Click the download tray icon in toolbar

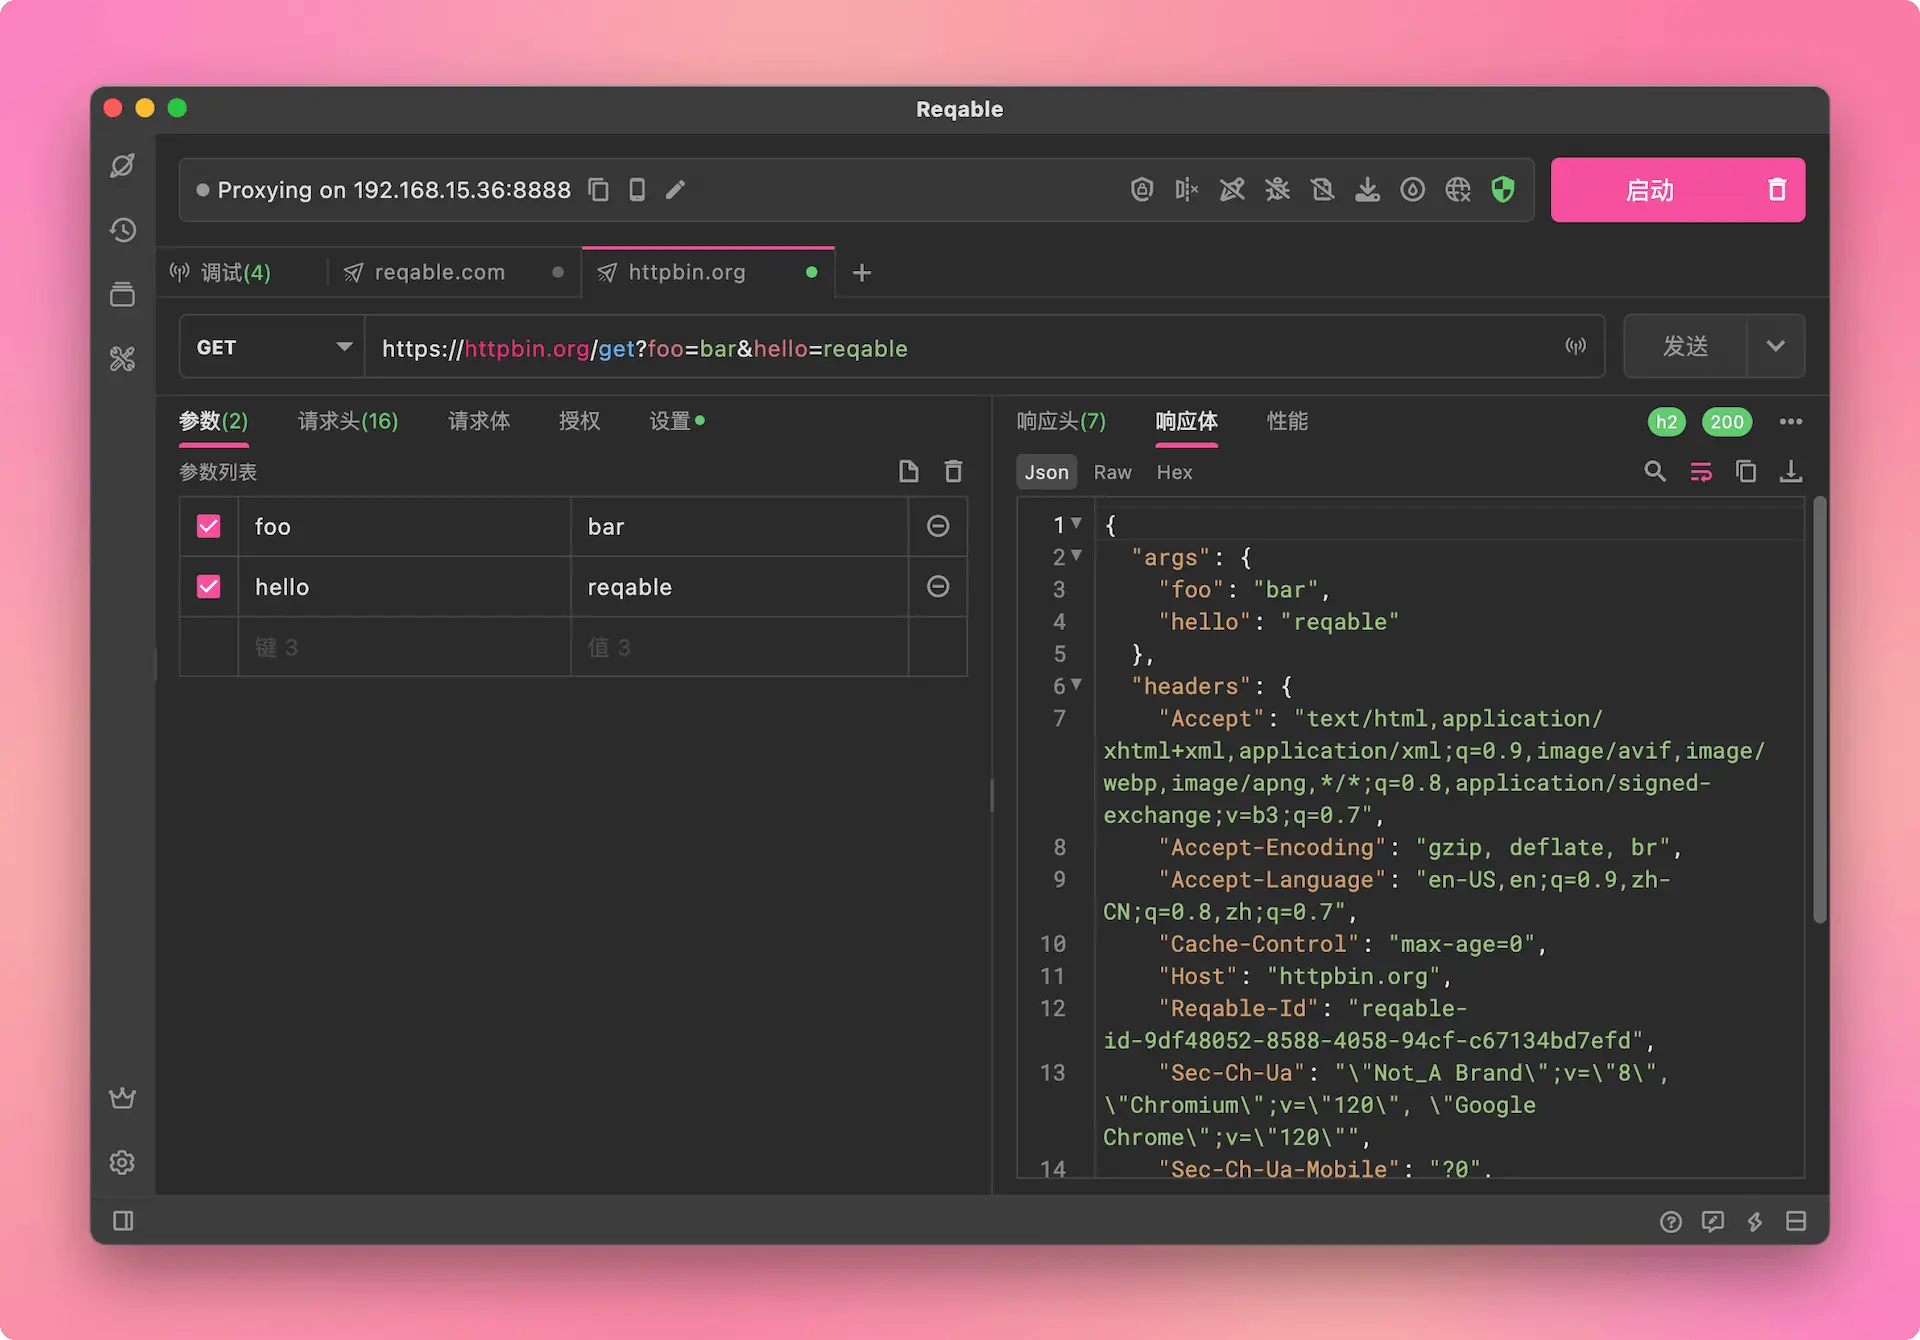pyautogui.click(x=1367, y=189)
